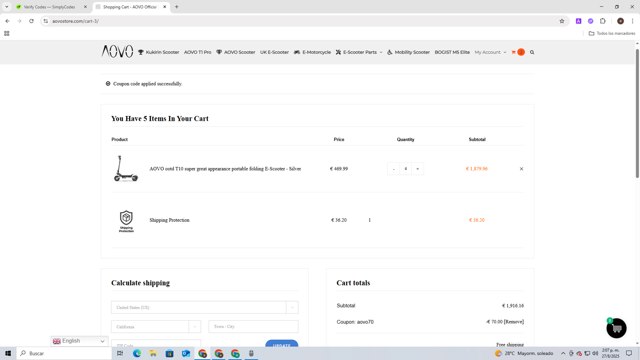Image resolution: width=640 pixels, height=360 pixels.
Task: Click the subtotal value € 1,916.16
Action: pos(513,305)
